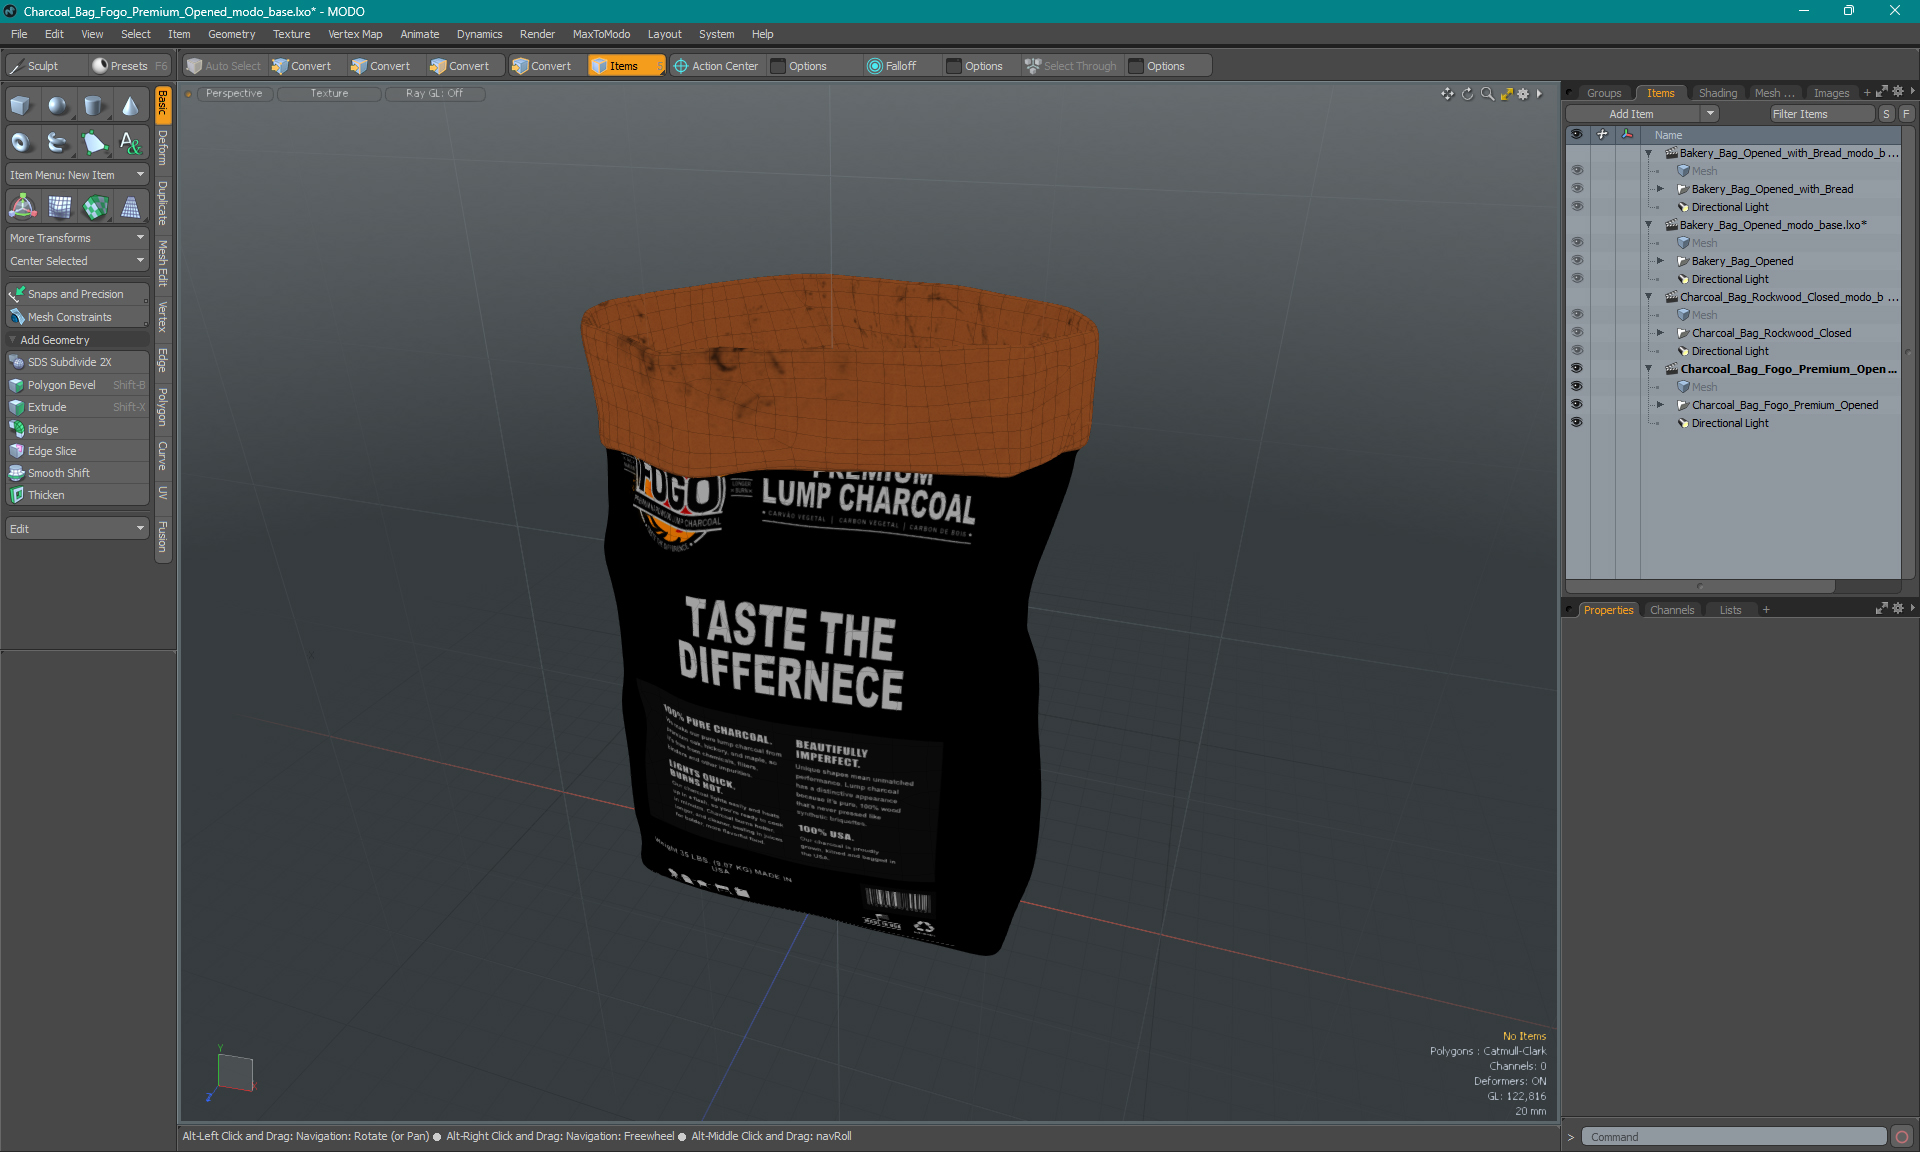Select the Cube primitive tool

[21, 105]
